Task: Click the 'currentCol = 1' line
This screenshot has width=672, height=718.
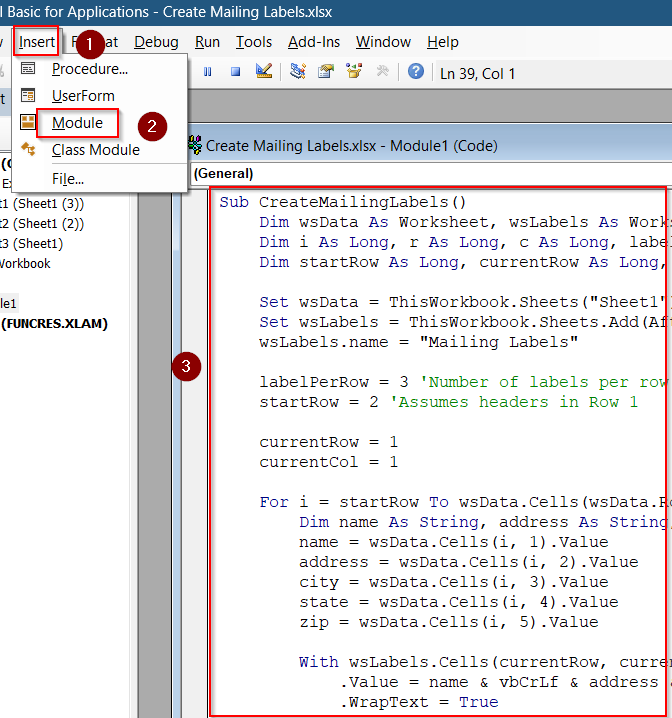Action: (329, 462)
